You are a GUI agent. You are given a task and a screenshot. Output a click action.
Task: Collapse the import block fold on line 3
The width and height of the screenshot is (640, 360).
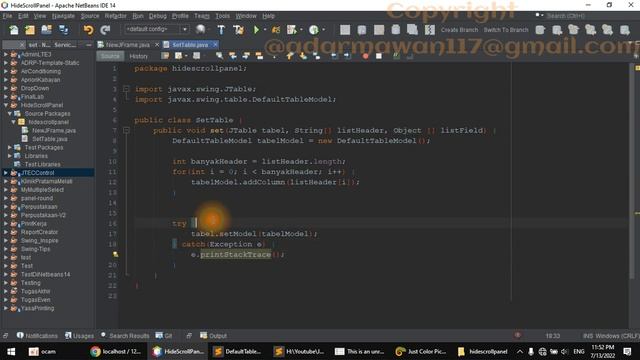(x=126, y=89)
